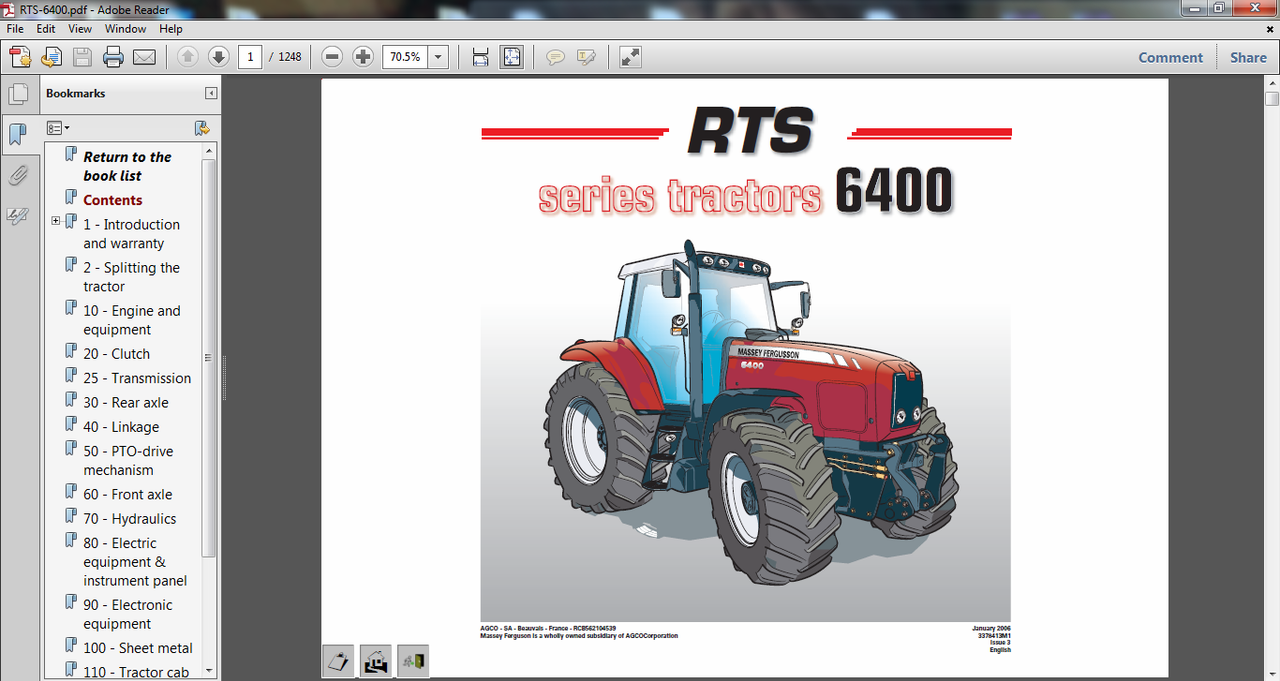Click the bookmark ribbon icon beside '70 - Hydraulics'
Image resolution: width=1280 pixels, height=681 pixels.
(71, 516)
